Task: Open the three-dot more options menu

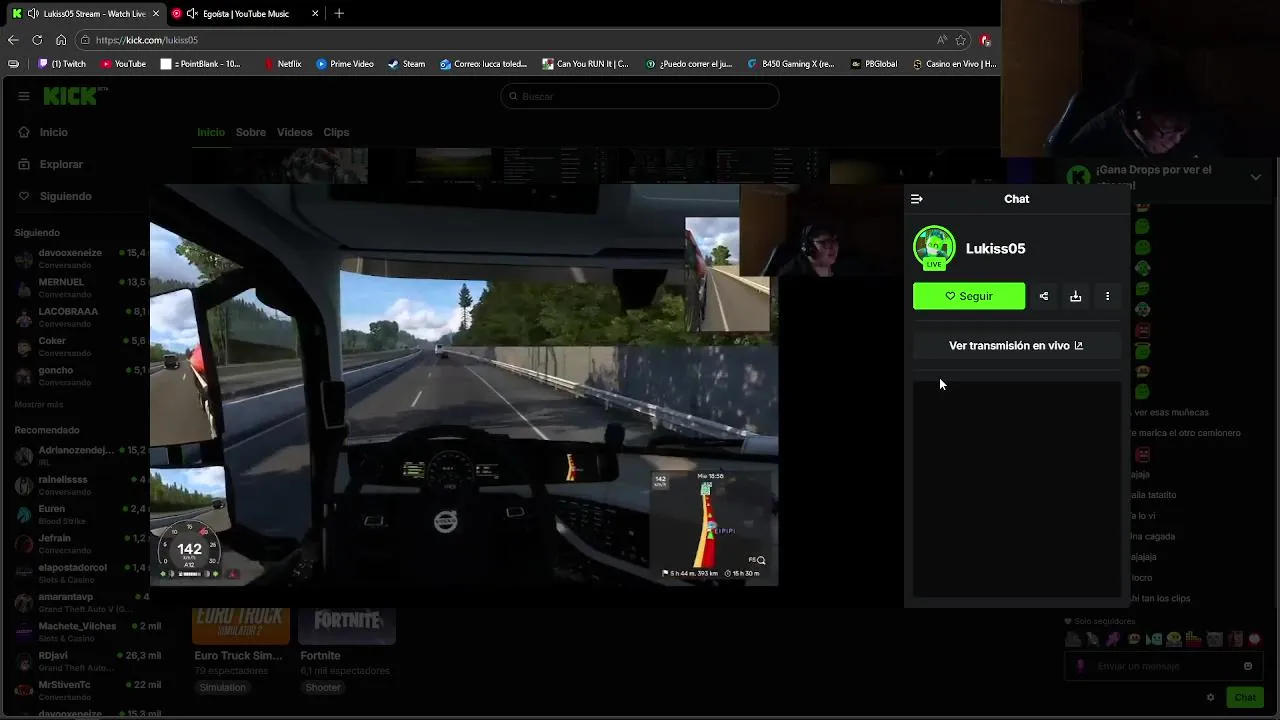Action: coord(1107,296)
